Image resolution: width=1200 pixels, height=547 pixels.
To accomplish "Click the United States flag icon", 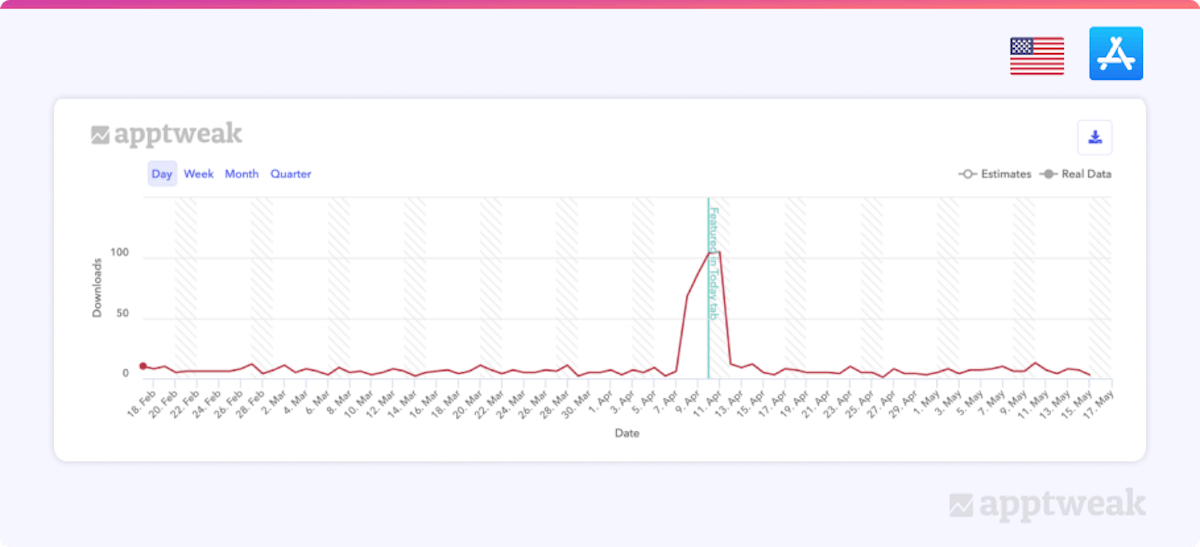I will (x=1036, y=55).
